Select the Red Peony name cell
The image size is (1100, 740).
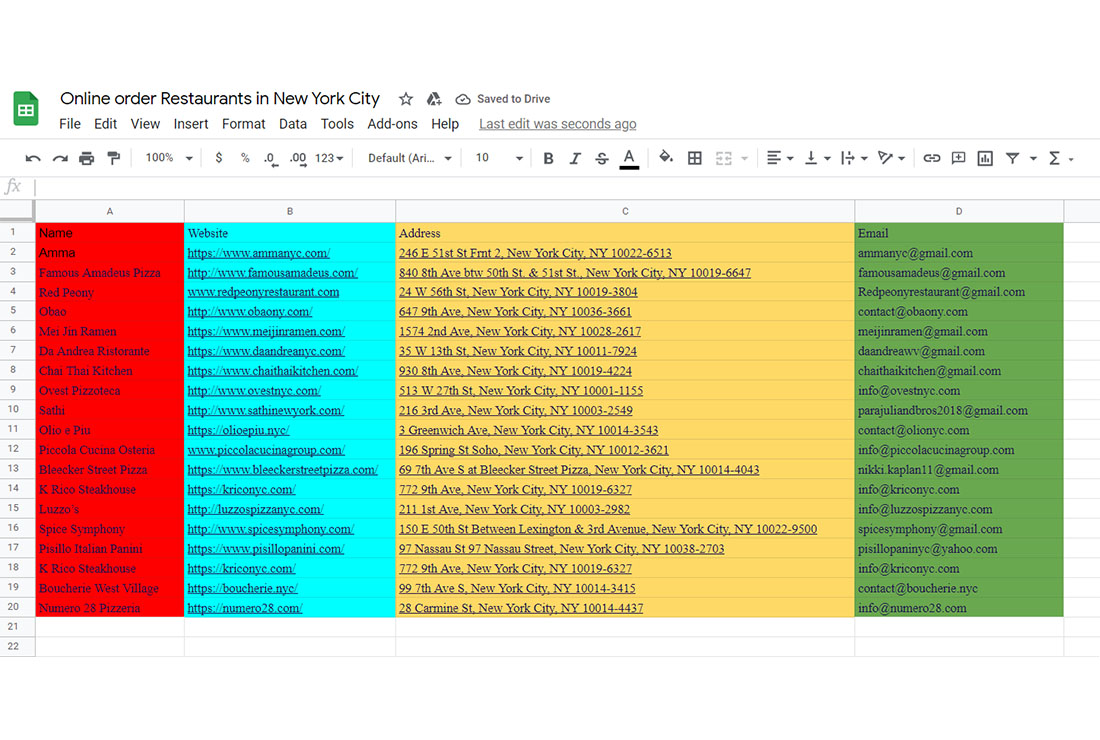pos(109,292)
